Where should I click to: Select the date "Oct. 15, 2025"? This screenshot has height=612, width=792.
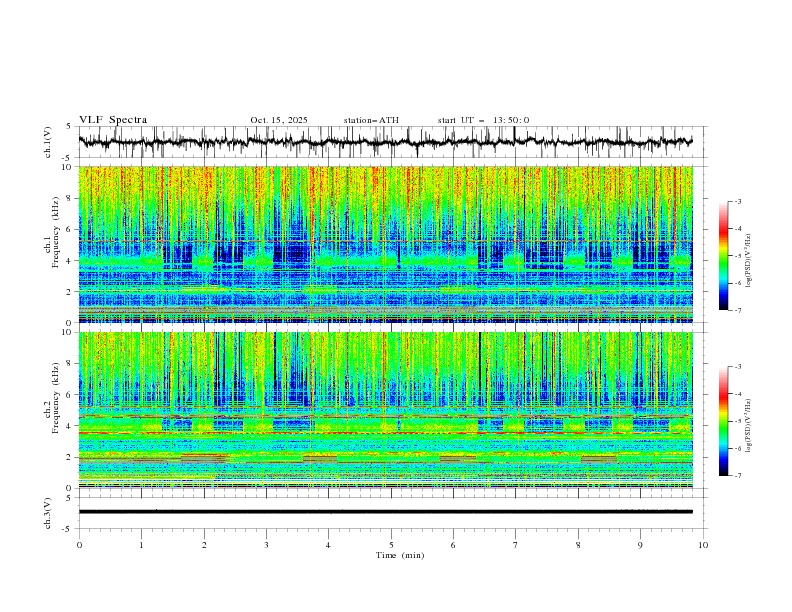pos(279,120)
